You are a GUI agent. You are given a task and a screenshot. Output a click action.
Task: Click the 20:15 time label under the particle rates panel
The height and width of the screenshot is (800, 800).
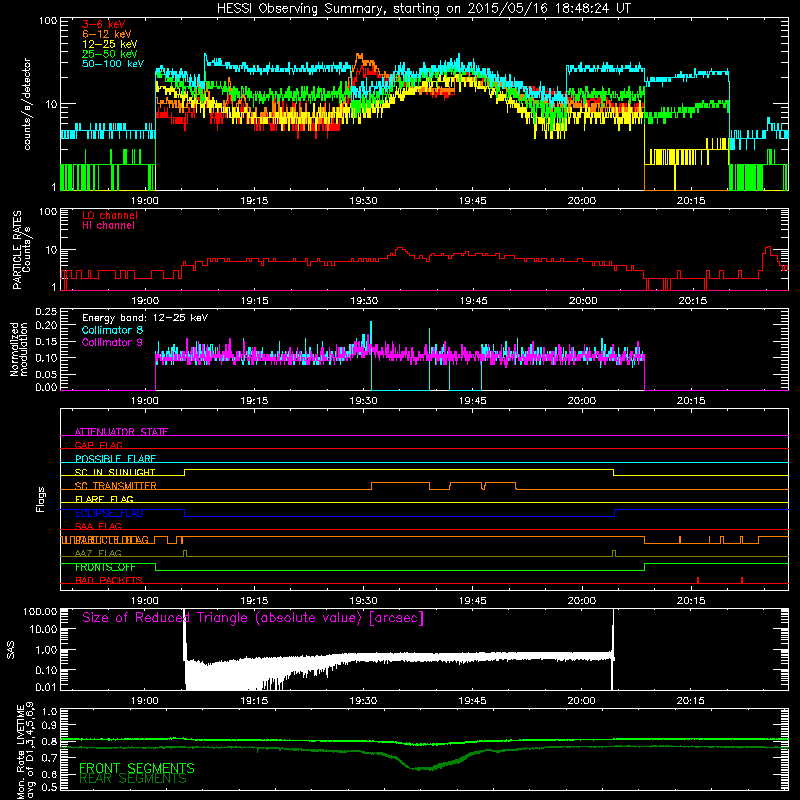(692, 301)
